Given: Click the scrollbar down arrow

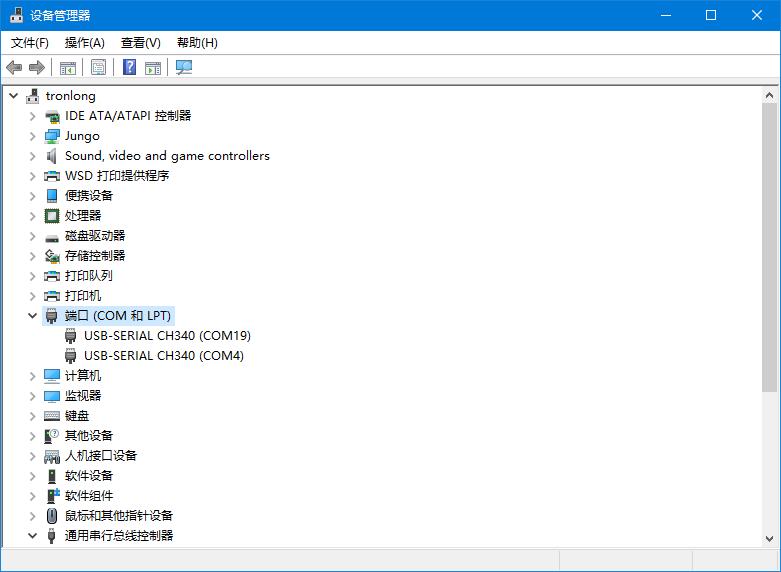Looking at the screenshot, I should (769, 539).
